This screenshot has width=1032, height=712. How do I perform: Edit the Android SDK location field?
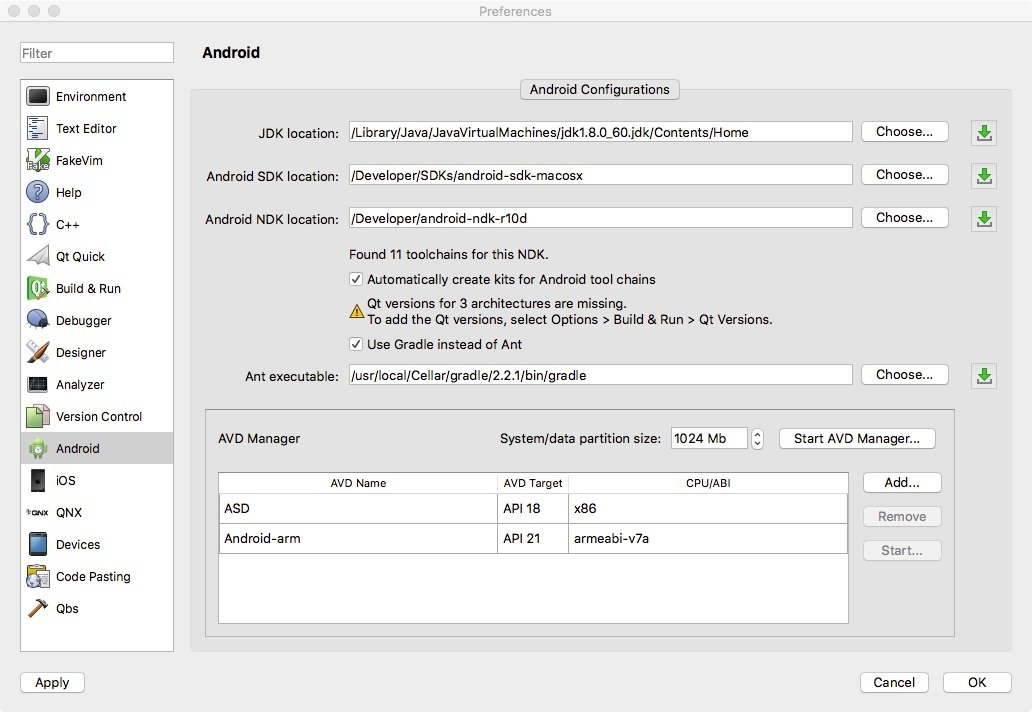[600, 174]
